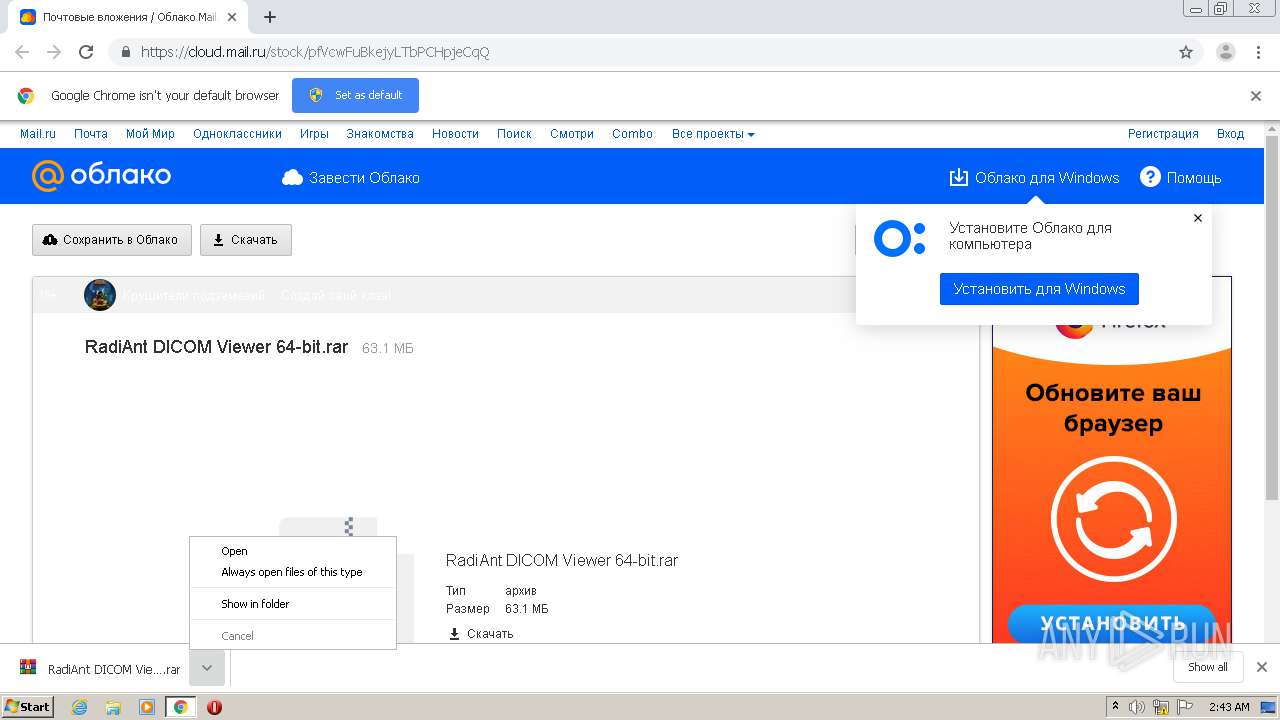Open File Explorer from taskbar

click(113, 707)
